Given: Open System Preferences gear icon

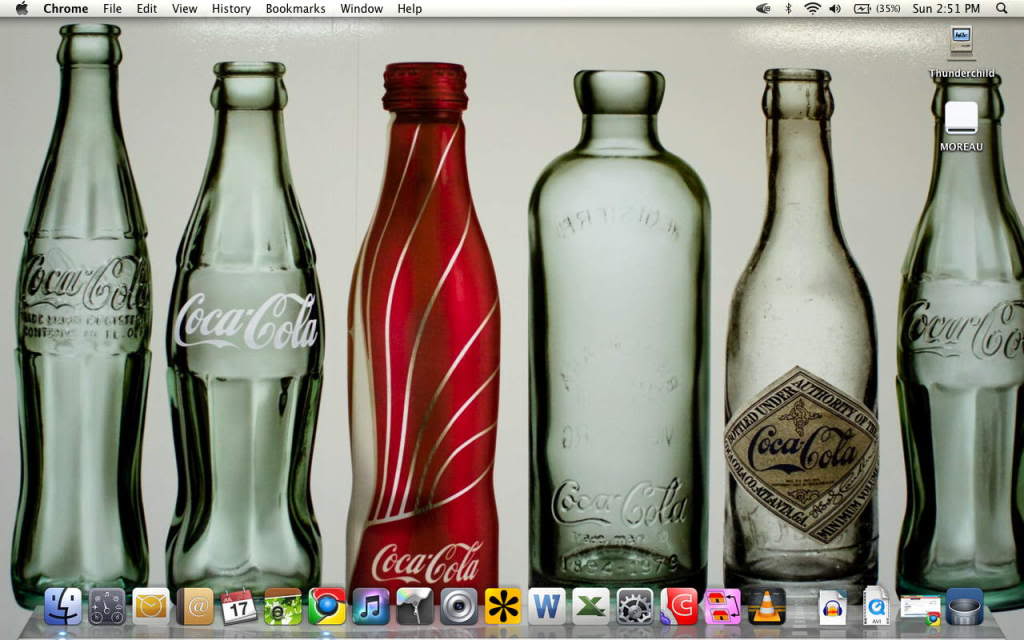Looking at the screenshot, I should click(x=635, y=607).
